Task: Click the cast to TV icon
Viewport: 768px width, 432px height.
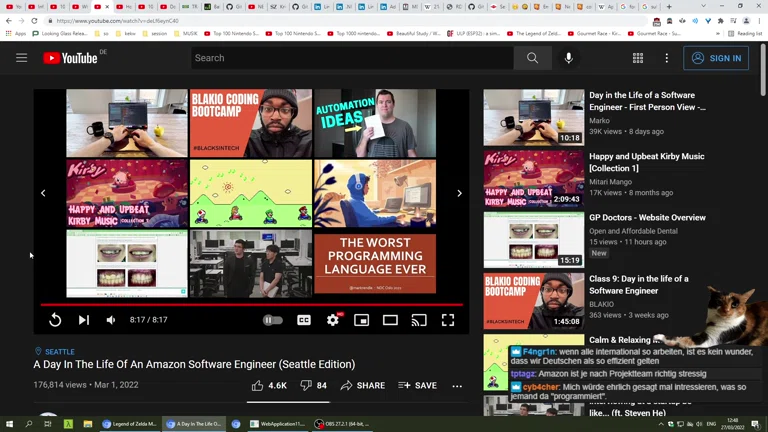Action: [419, 320]
